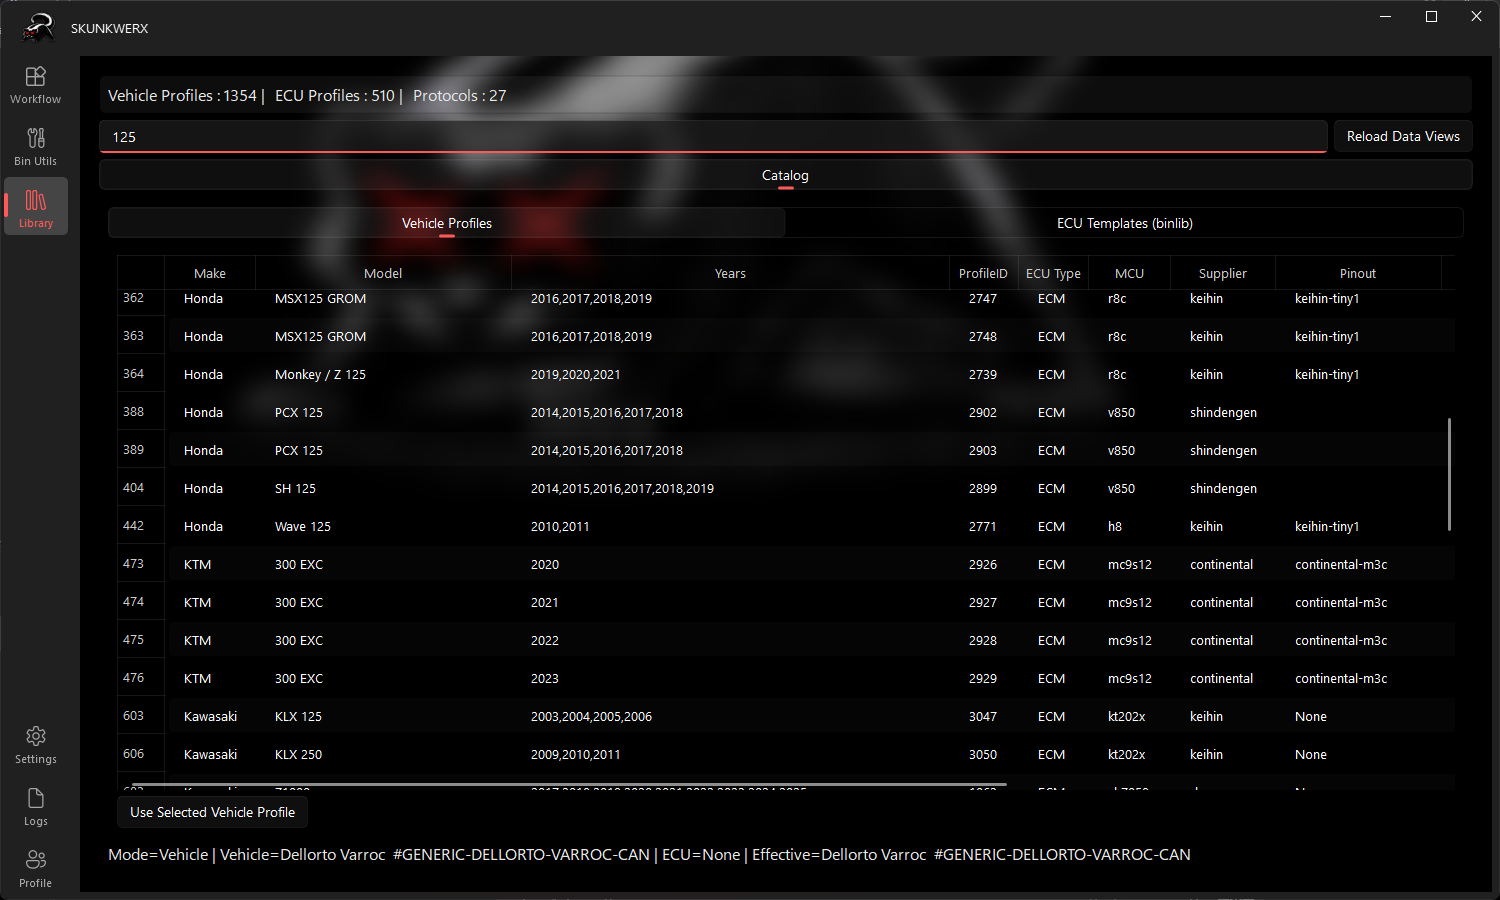Image resolution: width=1500 pixels, height=900 pixels.
Task: Click the Reload Data Views button
Action: click(1403, 136)
